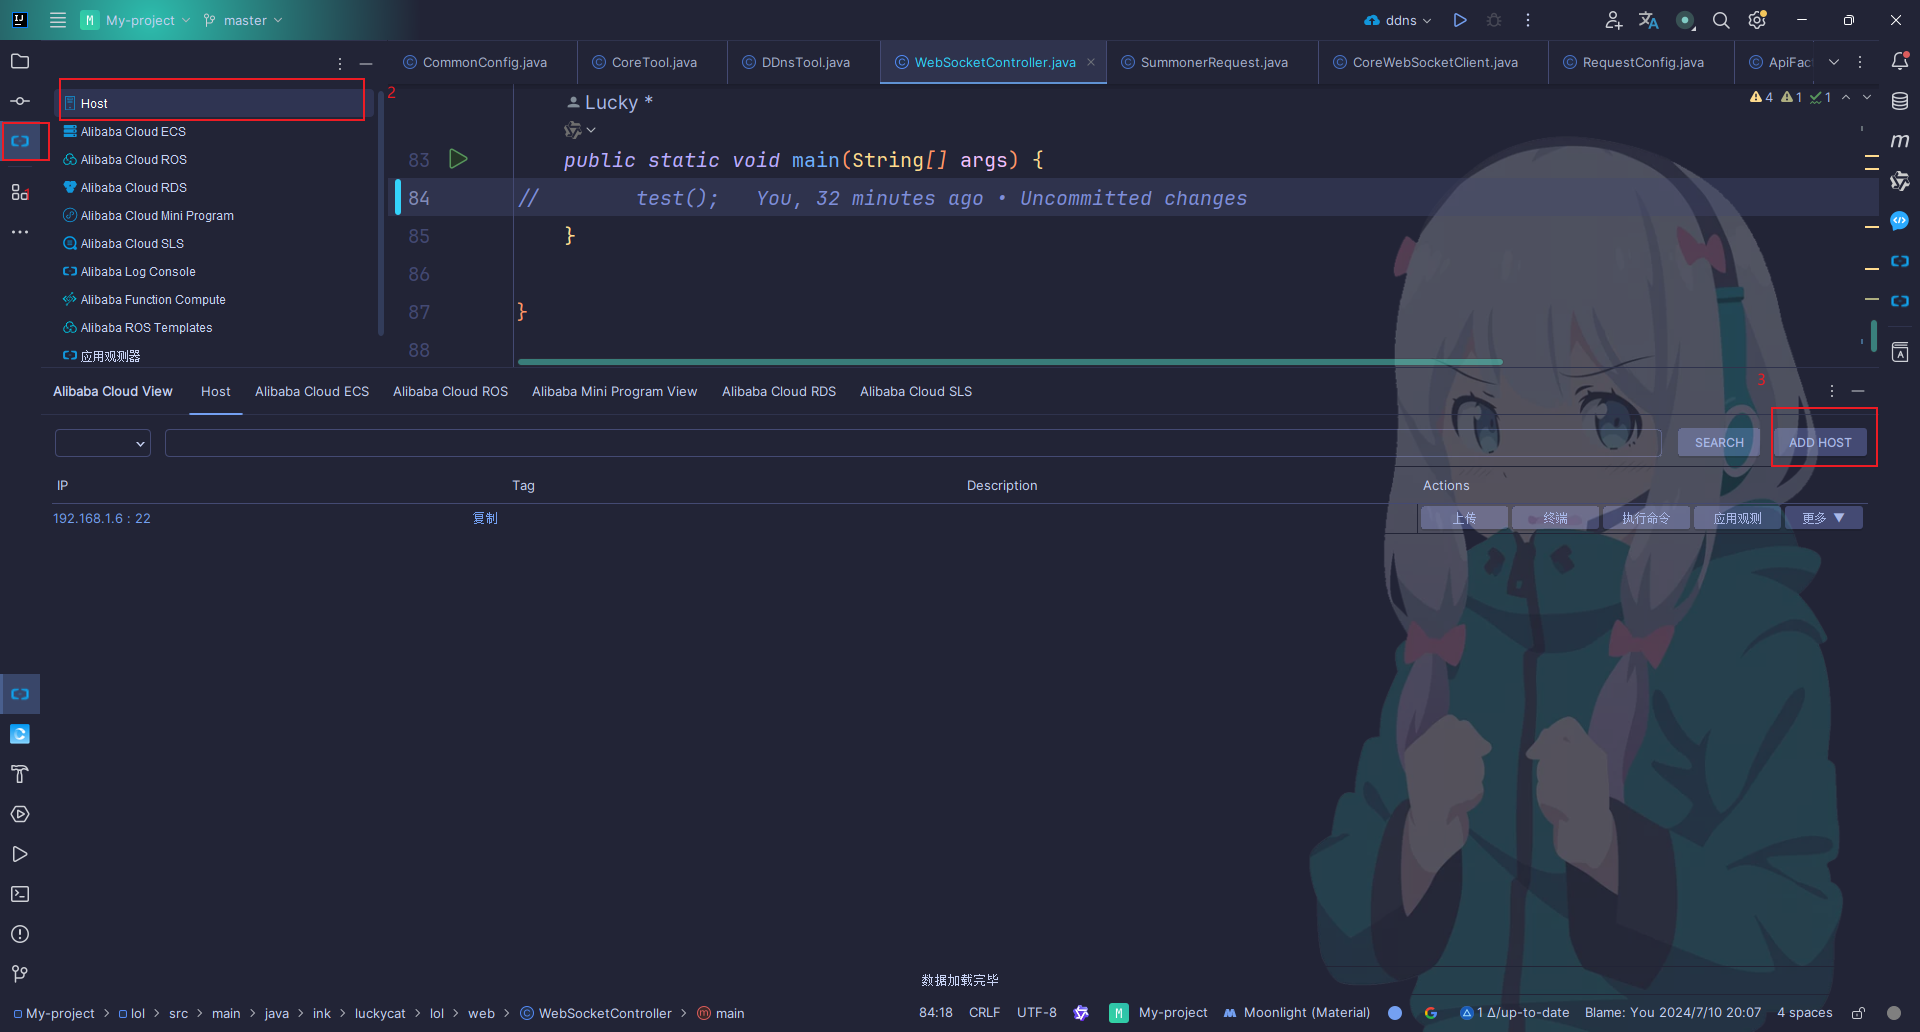Open the Services tool window icon
This screenshot has height=1032, width=1920.
[20, 813]
